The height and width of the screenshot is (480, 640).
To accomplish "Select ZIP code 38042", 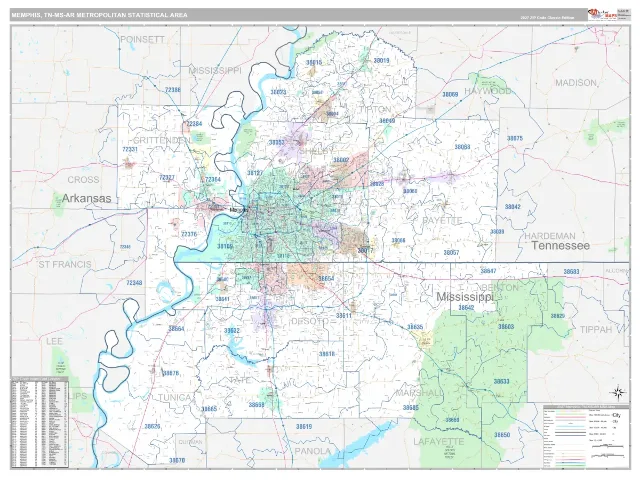I will click(513, 207).
